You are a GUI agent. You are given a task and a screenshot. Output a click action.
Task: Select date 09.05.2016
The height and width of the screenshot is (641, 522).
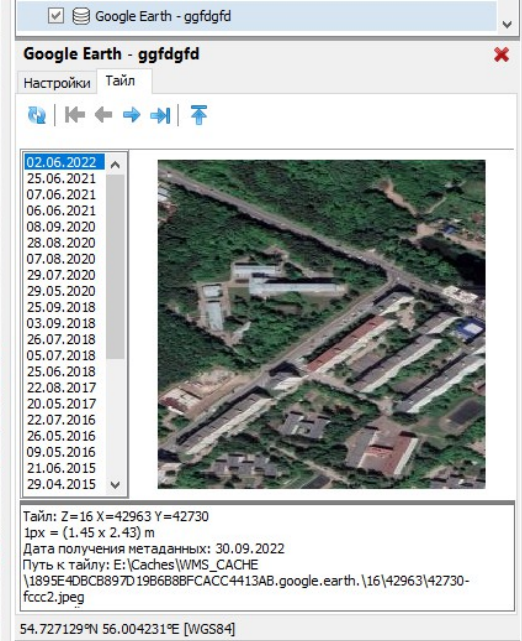[x=61, y=452]
